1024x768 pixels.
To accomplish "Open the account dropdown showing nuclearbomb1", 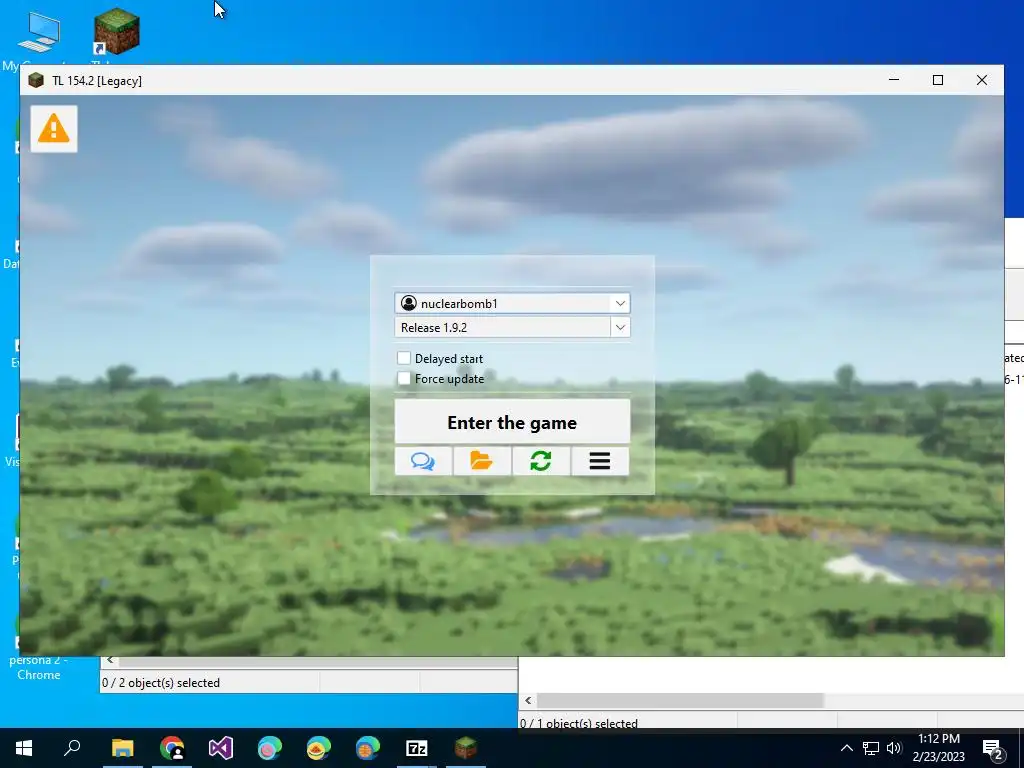I will point(512,303).
